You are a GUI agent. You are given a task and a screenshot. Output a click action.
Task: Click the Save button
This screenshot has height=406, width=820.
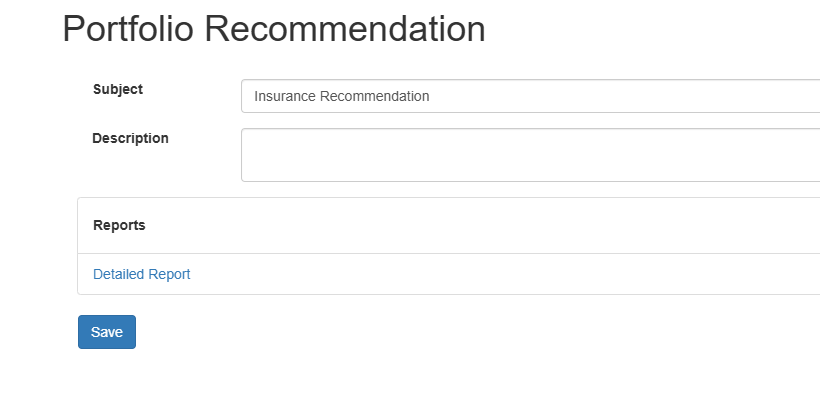(x=107, y=332)
